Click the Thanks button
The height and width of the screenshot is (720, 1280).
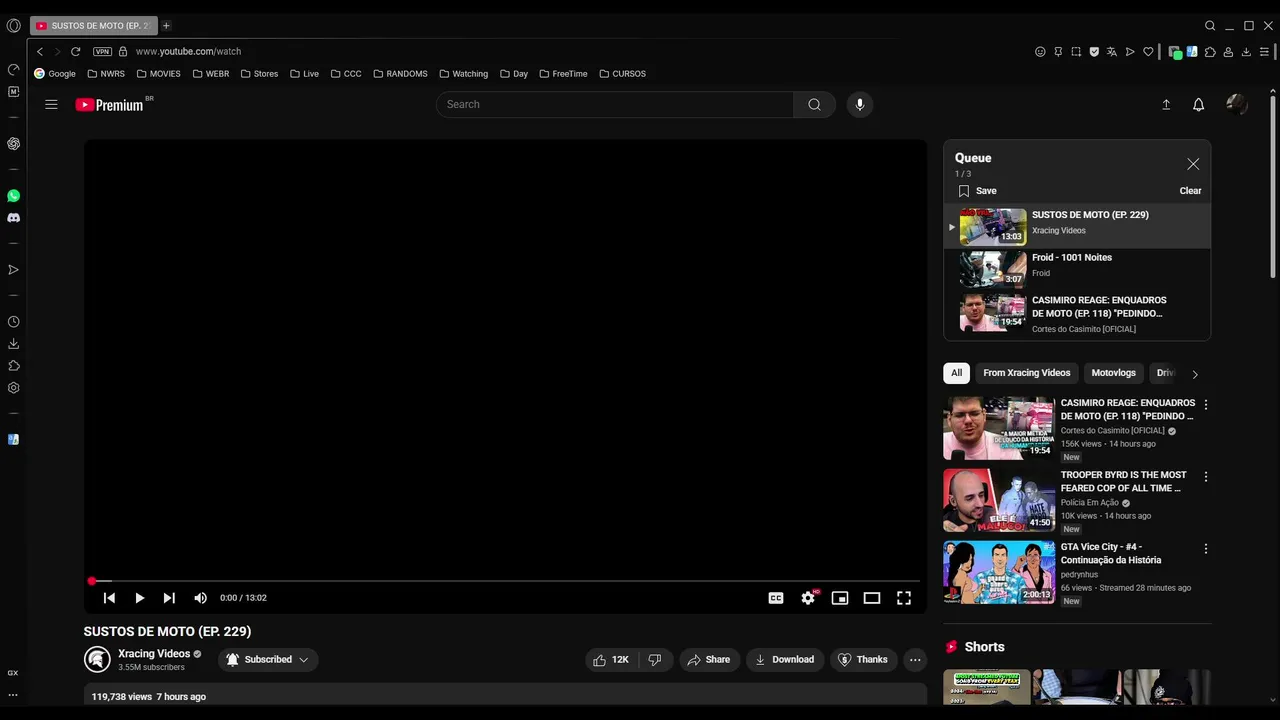point(862,660)
